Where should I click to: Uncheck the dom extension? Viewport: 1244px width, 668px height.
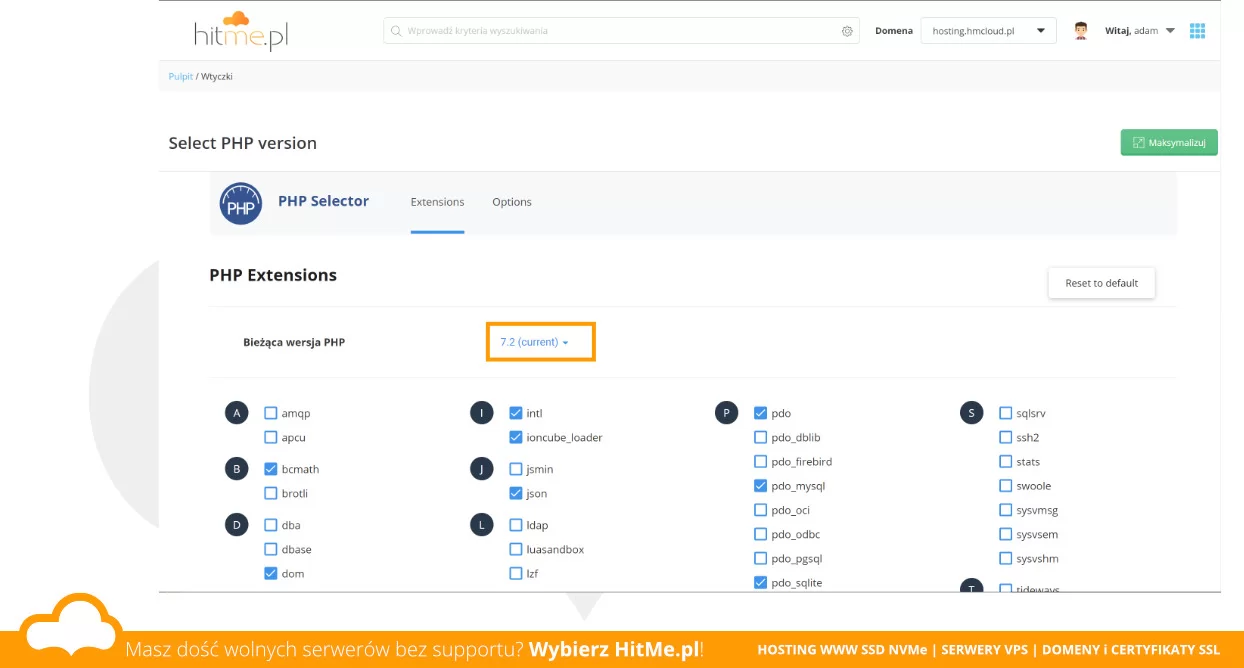click(271, 573)
